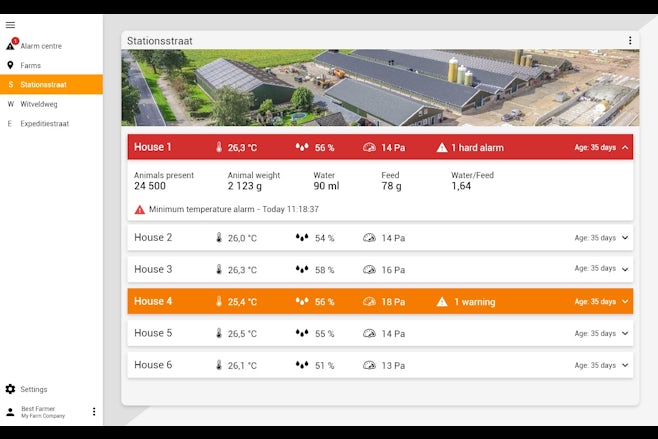Click the farm aerial photo banner

(x=380, y=88)
